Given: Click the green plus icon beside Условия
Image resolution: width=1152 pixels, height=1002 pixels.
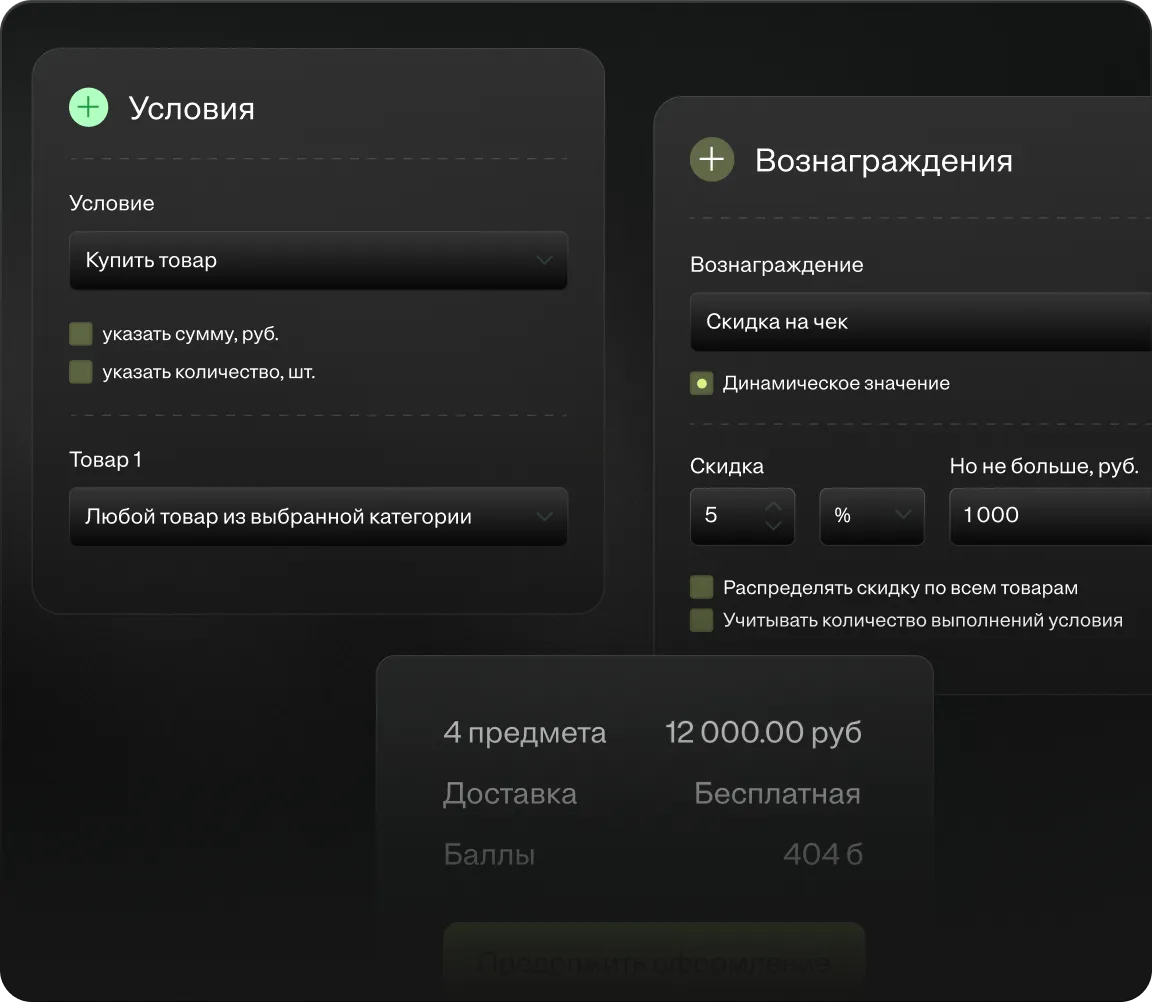Looking at the screenshot, I should click(x=88, y=107).
